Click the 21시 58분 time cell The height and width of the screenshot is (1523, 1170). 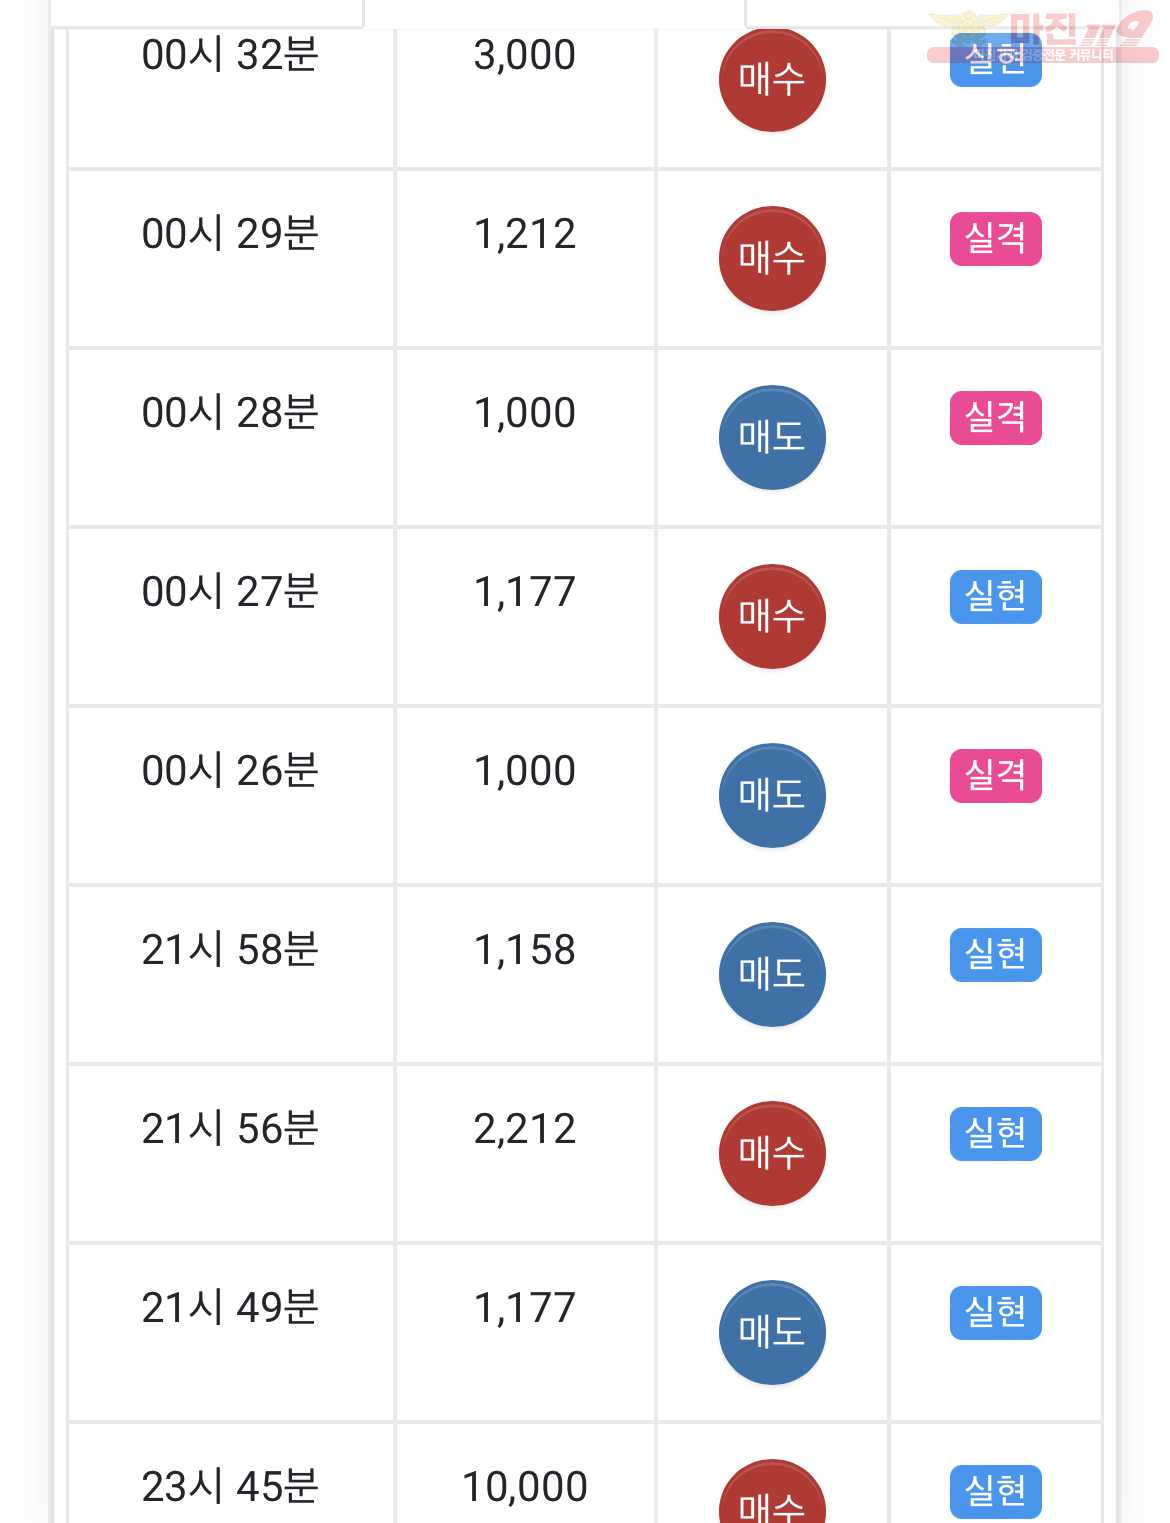[231, 974]
